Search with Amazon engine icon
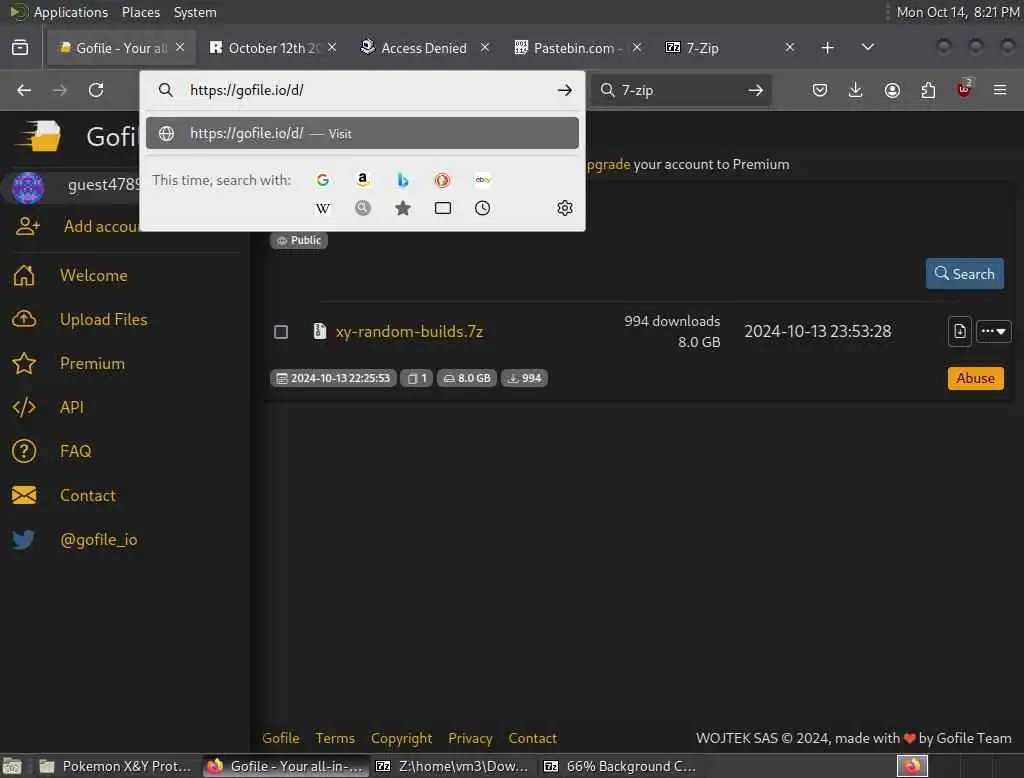Image resolution: width=1024 pixels, height=778 pixels. pos(362,180)
